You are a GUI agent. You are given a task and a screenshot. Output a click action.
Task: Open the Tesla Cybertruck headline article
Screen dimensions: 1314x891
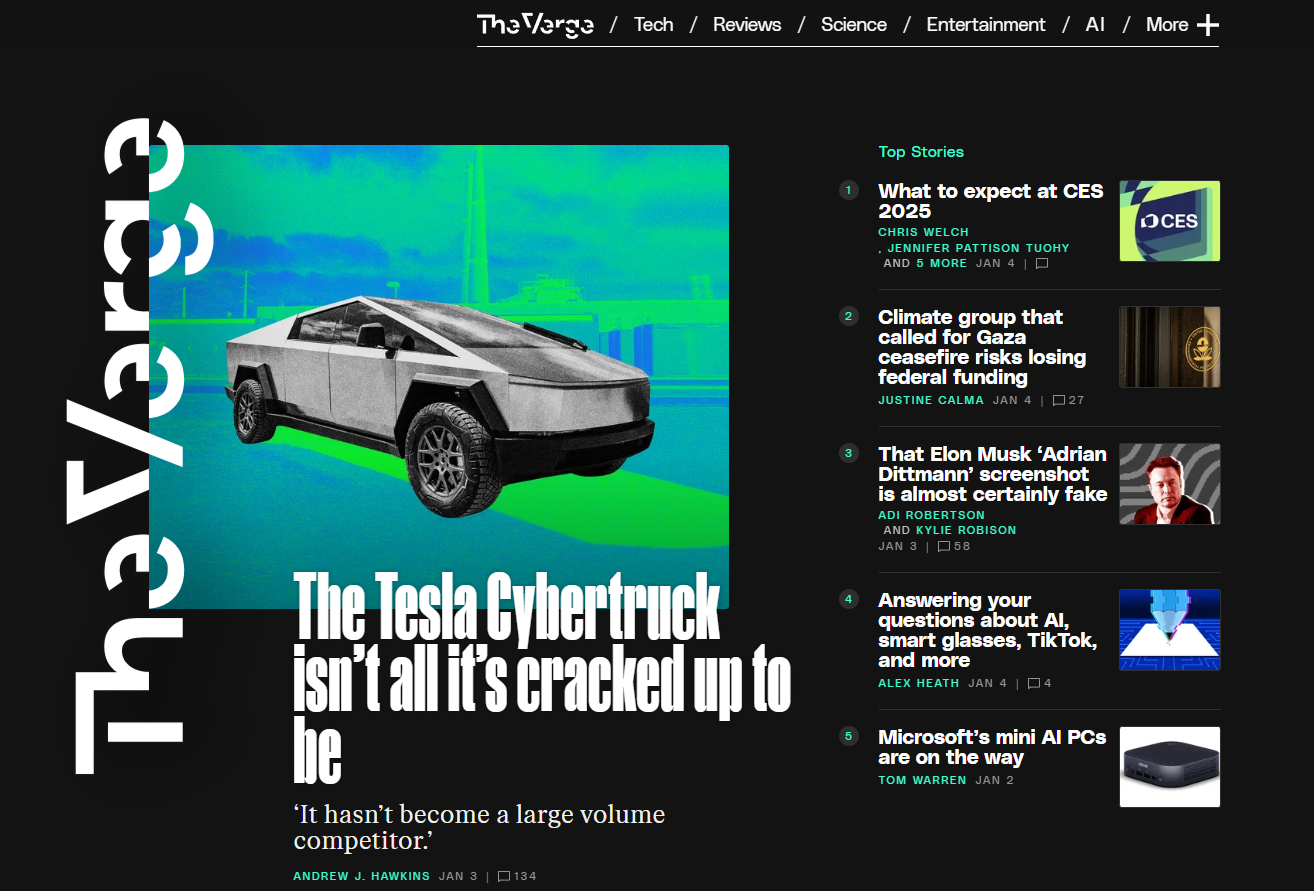point(541,678)
